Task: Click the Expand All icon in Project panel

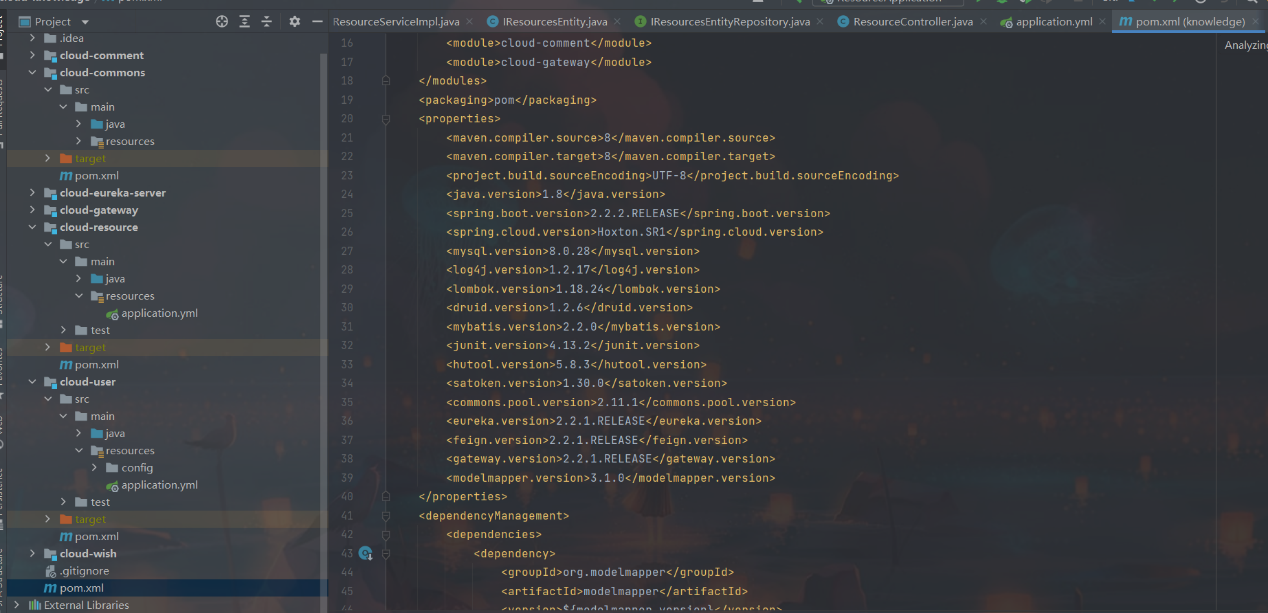Action: coord(245,21)
